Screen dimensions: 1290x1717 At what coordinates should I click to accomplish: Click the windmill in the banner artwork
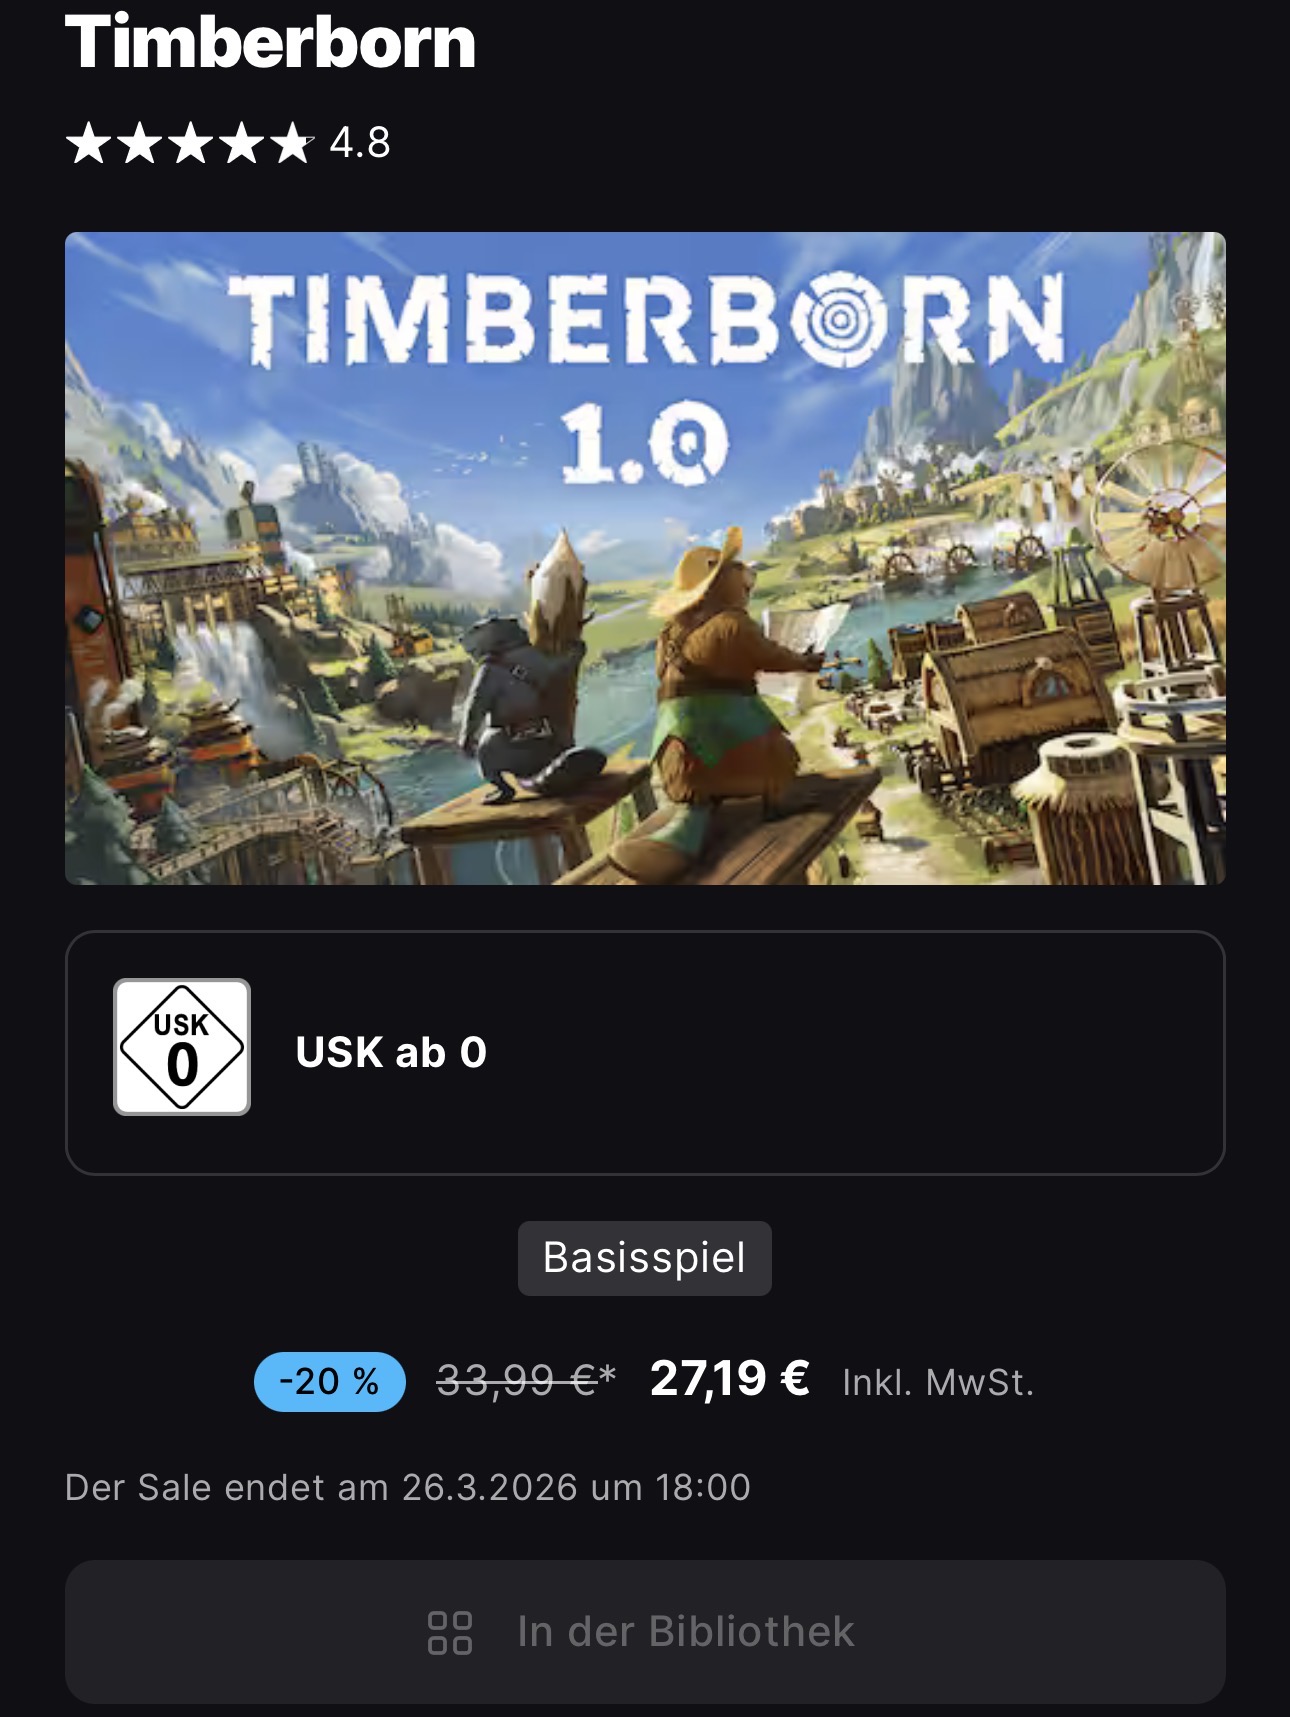pyautogui.click(x=1160, y=520)
